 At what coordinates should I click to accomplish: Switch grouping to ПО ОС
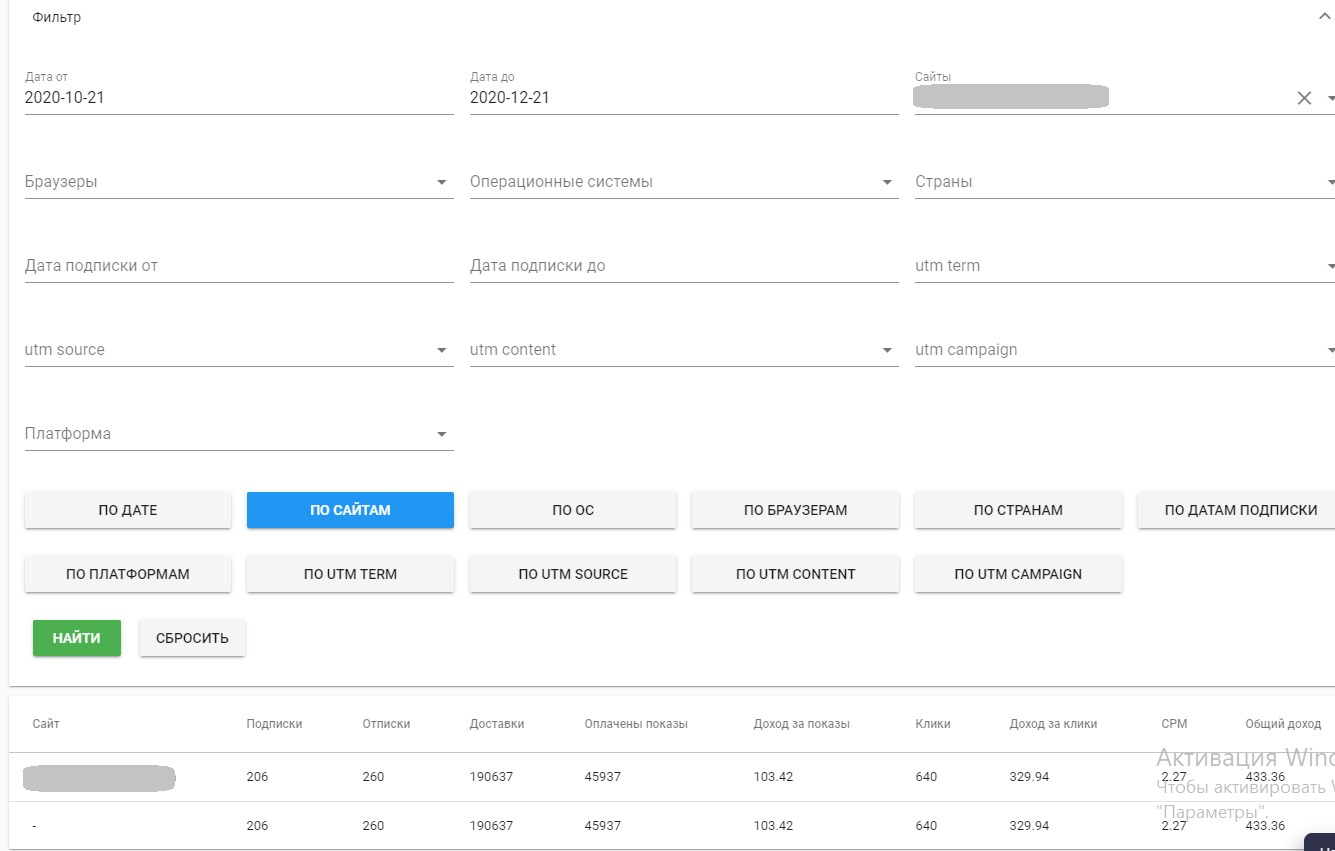coord(573,510)
